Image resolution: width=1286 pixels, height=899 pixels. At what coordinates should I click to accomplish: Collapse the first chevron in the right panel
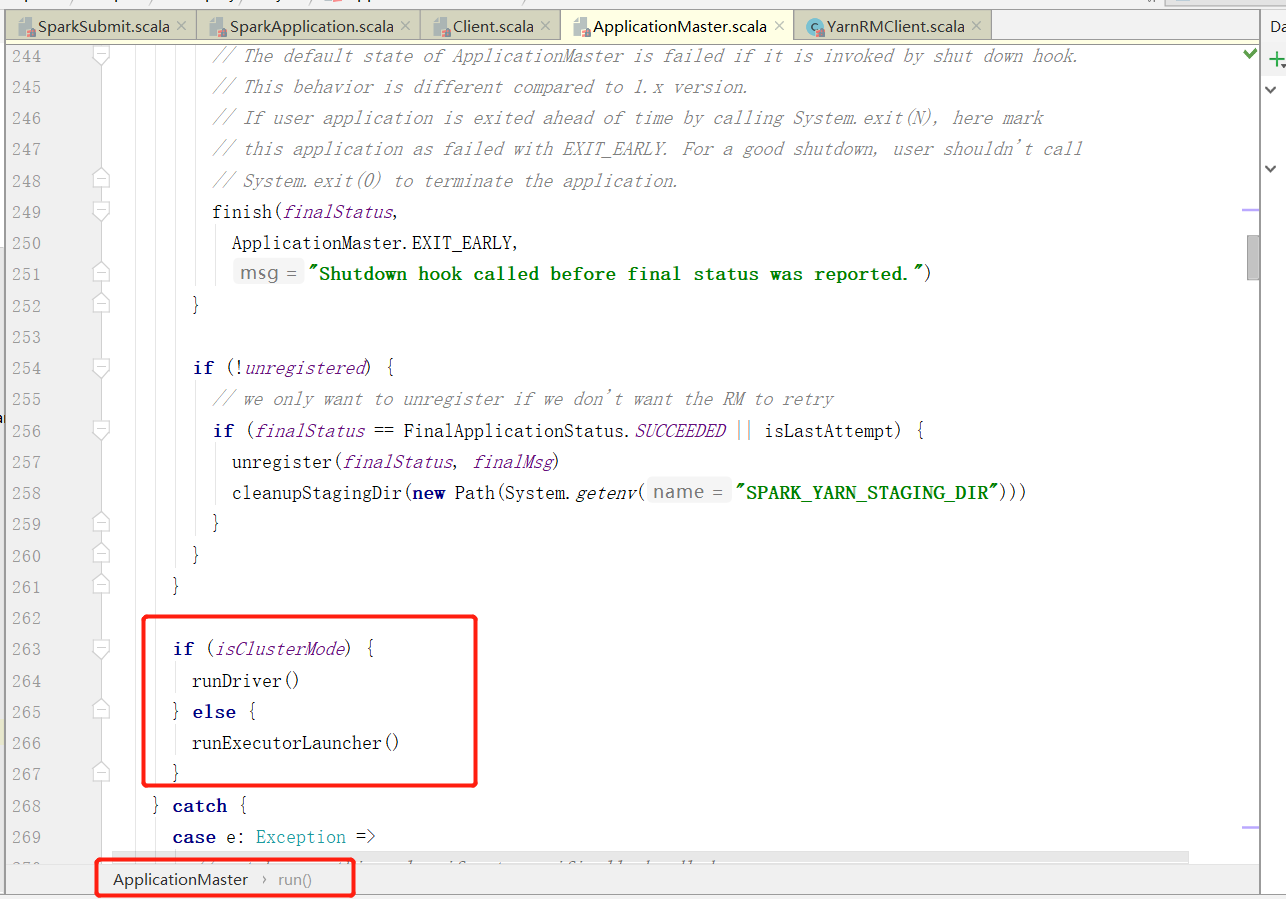1271,90
